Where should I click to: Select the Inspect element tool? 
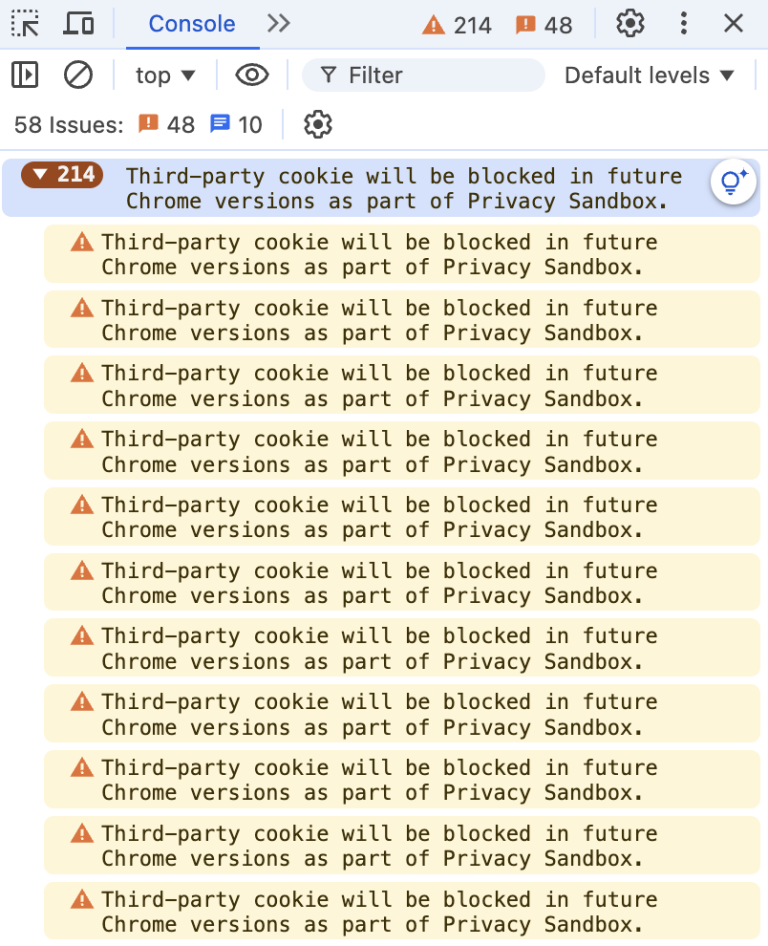(x=27, y=23)
